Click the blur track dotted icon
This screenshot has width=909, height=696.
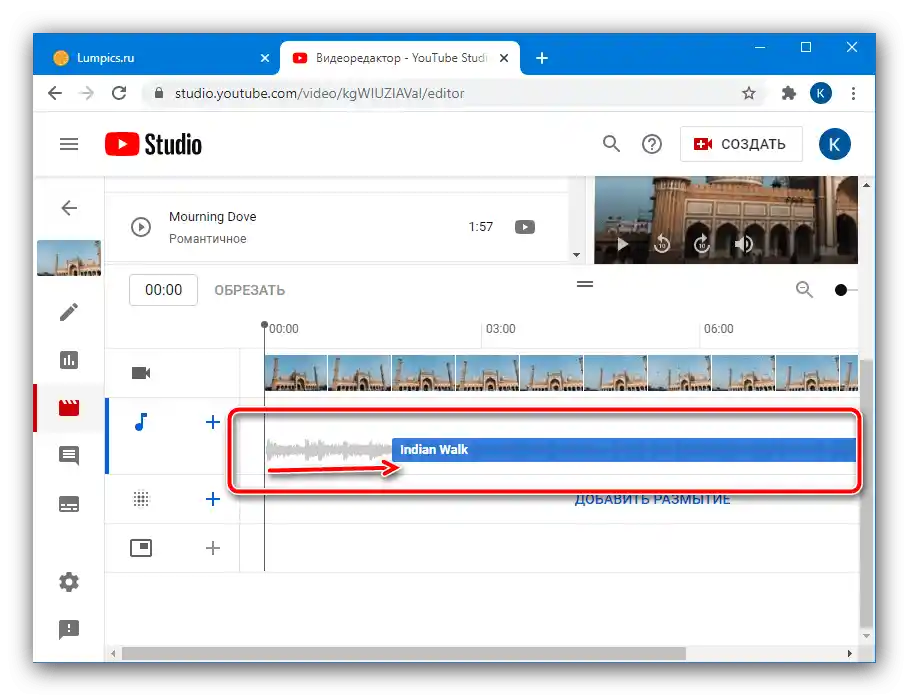point(141,499)
